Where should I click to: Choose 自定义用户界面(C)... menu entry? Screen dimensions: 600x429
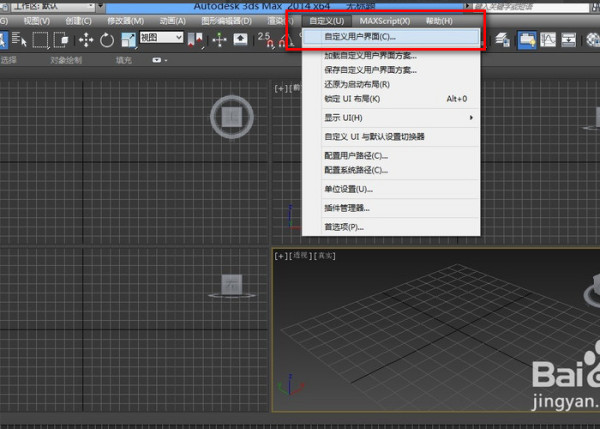(391, 37)
